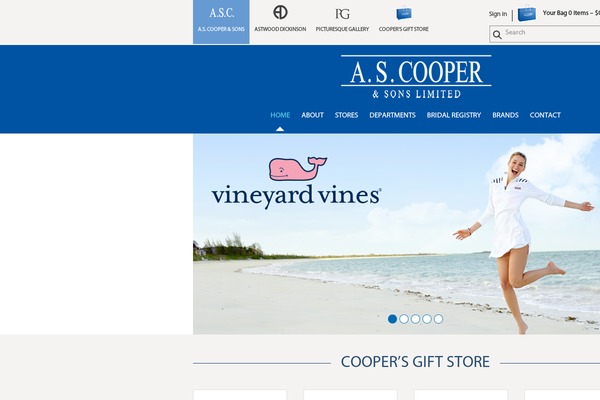Click the Picturesque Gallery PG logo icon
Image resolution: width=600 pixels, height=400 pixels.
342,14
